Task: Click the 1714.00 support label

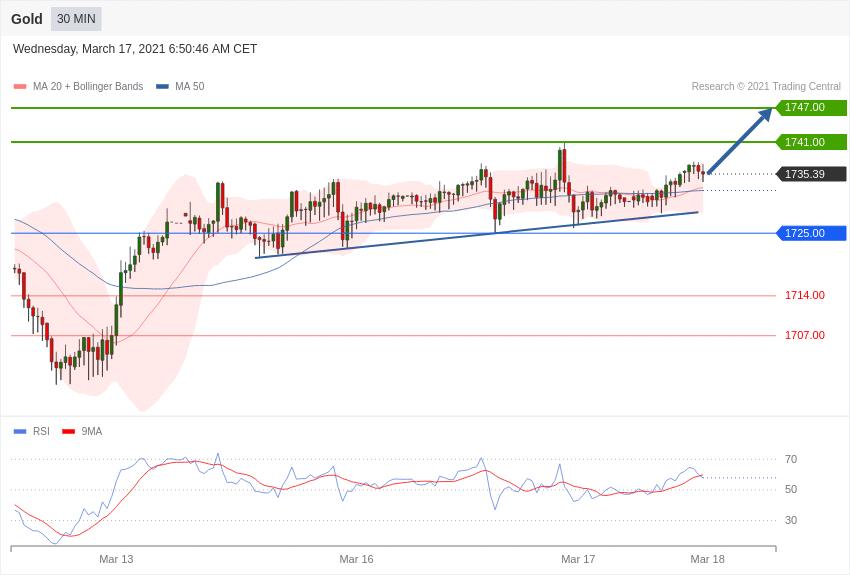Action: click(x=804, y=295)
